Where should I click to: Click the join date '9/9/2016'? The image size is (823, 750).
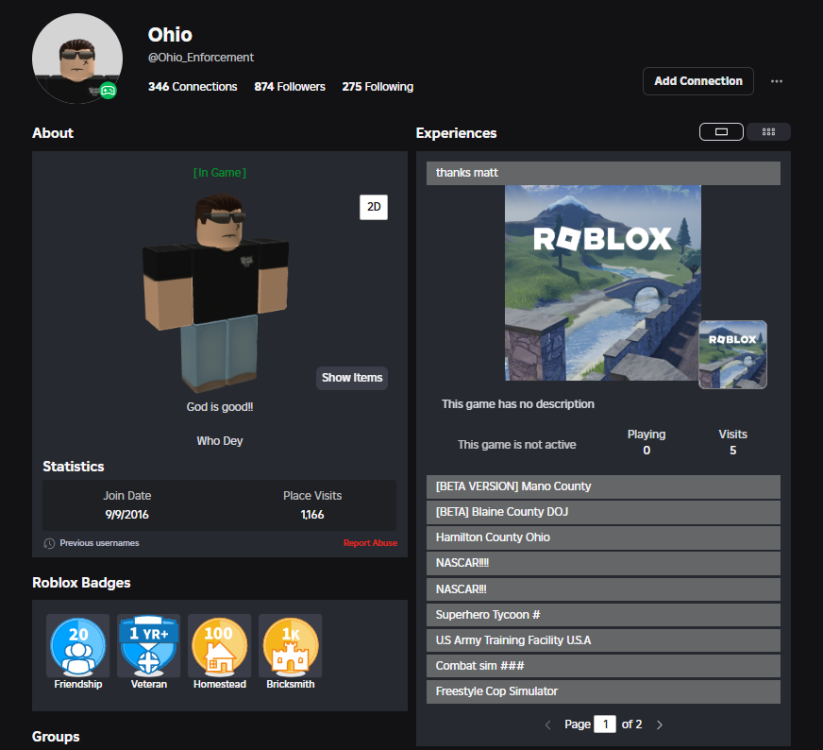pos(127,515)
